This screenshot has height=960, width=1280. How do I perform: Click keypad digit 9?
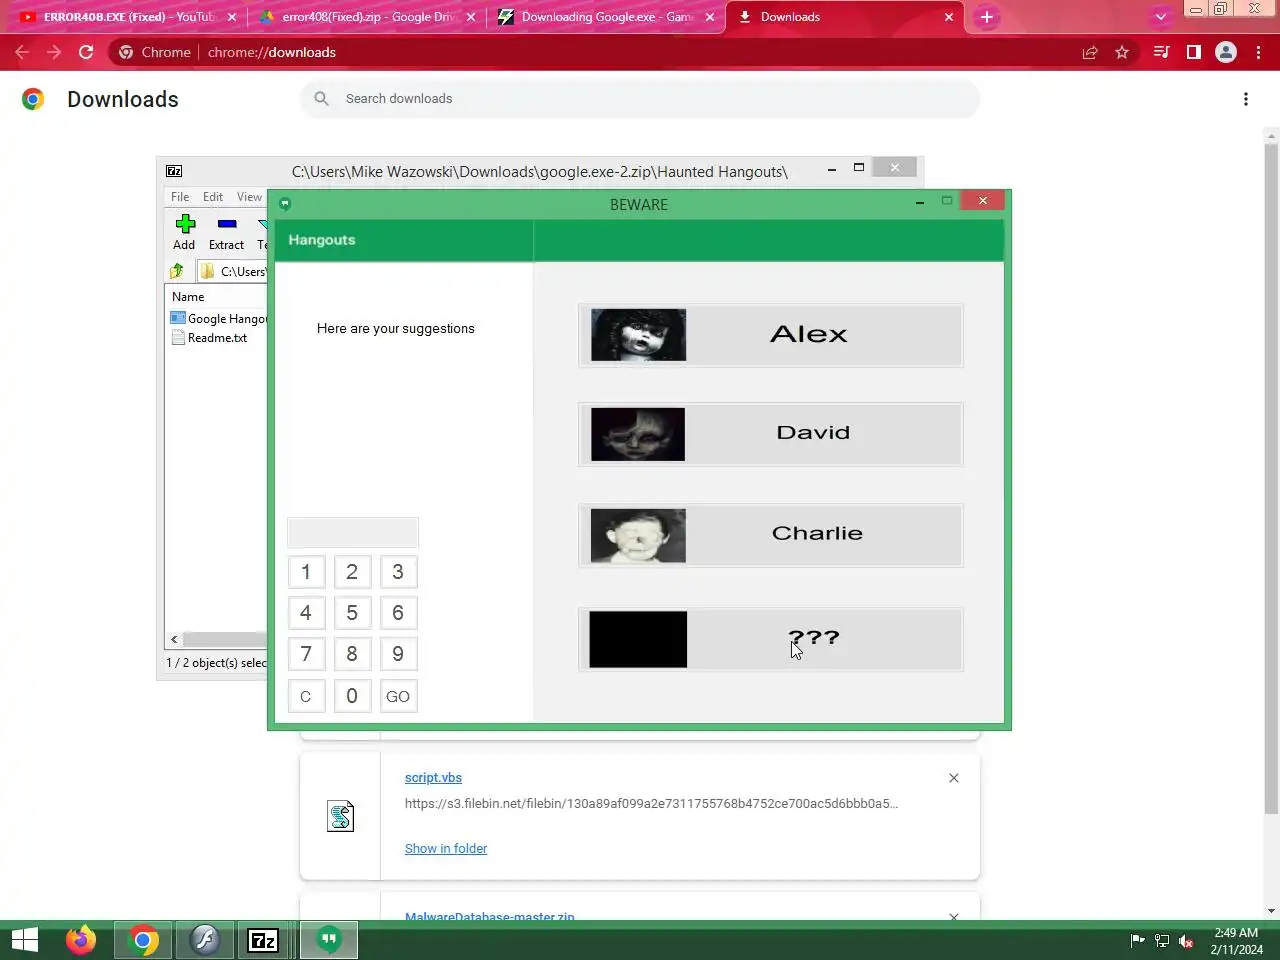tap(398, 654)
